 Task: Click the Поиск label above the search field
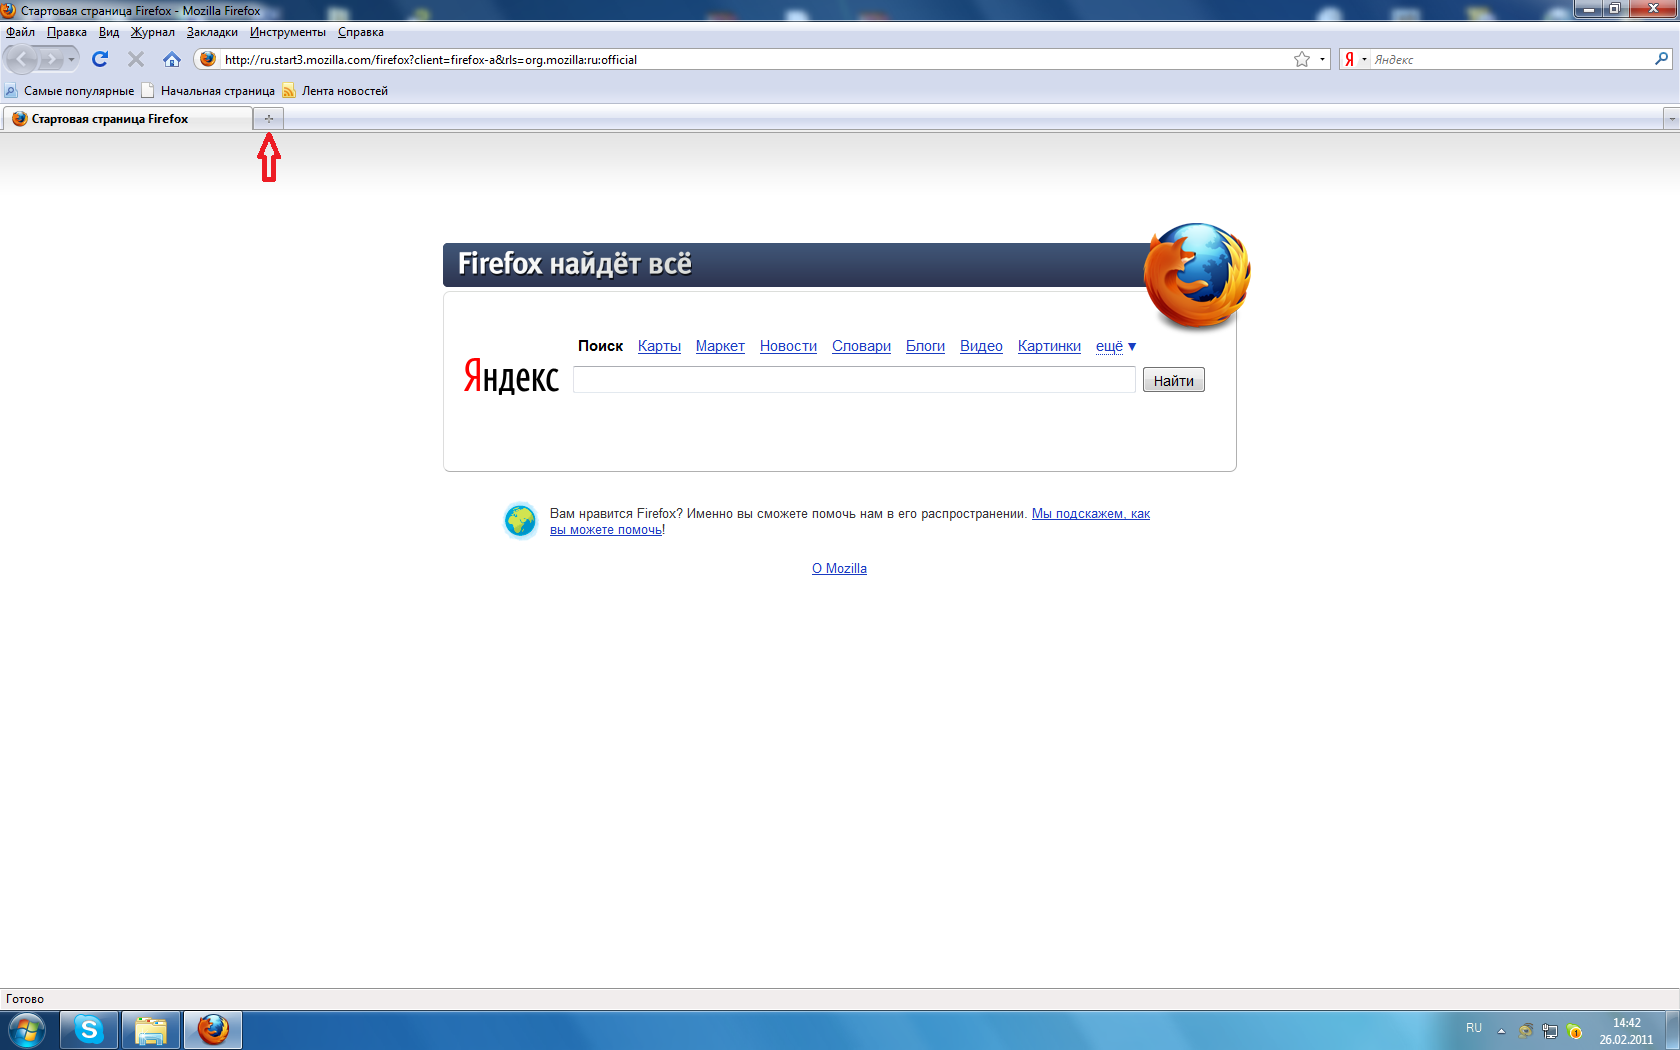tap(600, 346)
